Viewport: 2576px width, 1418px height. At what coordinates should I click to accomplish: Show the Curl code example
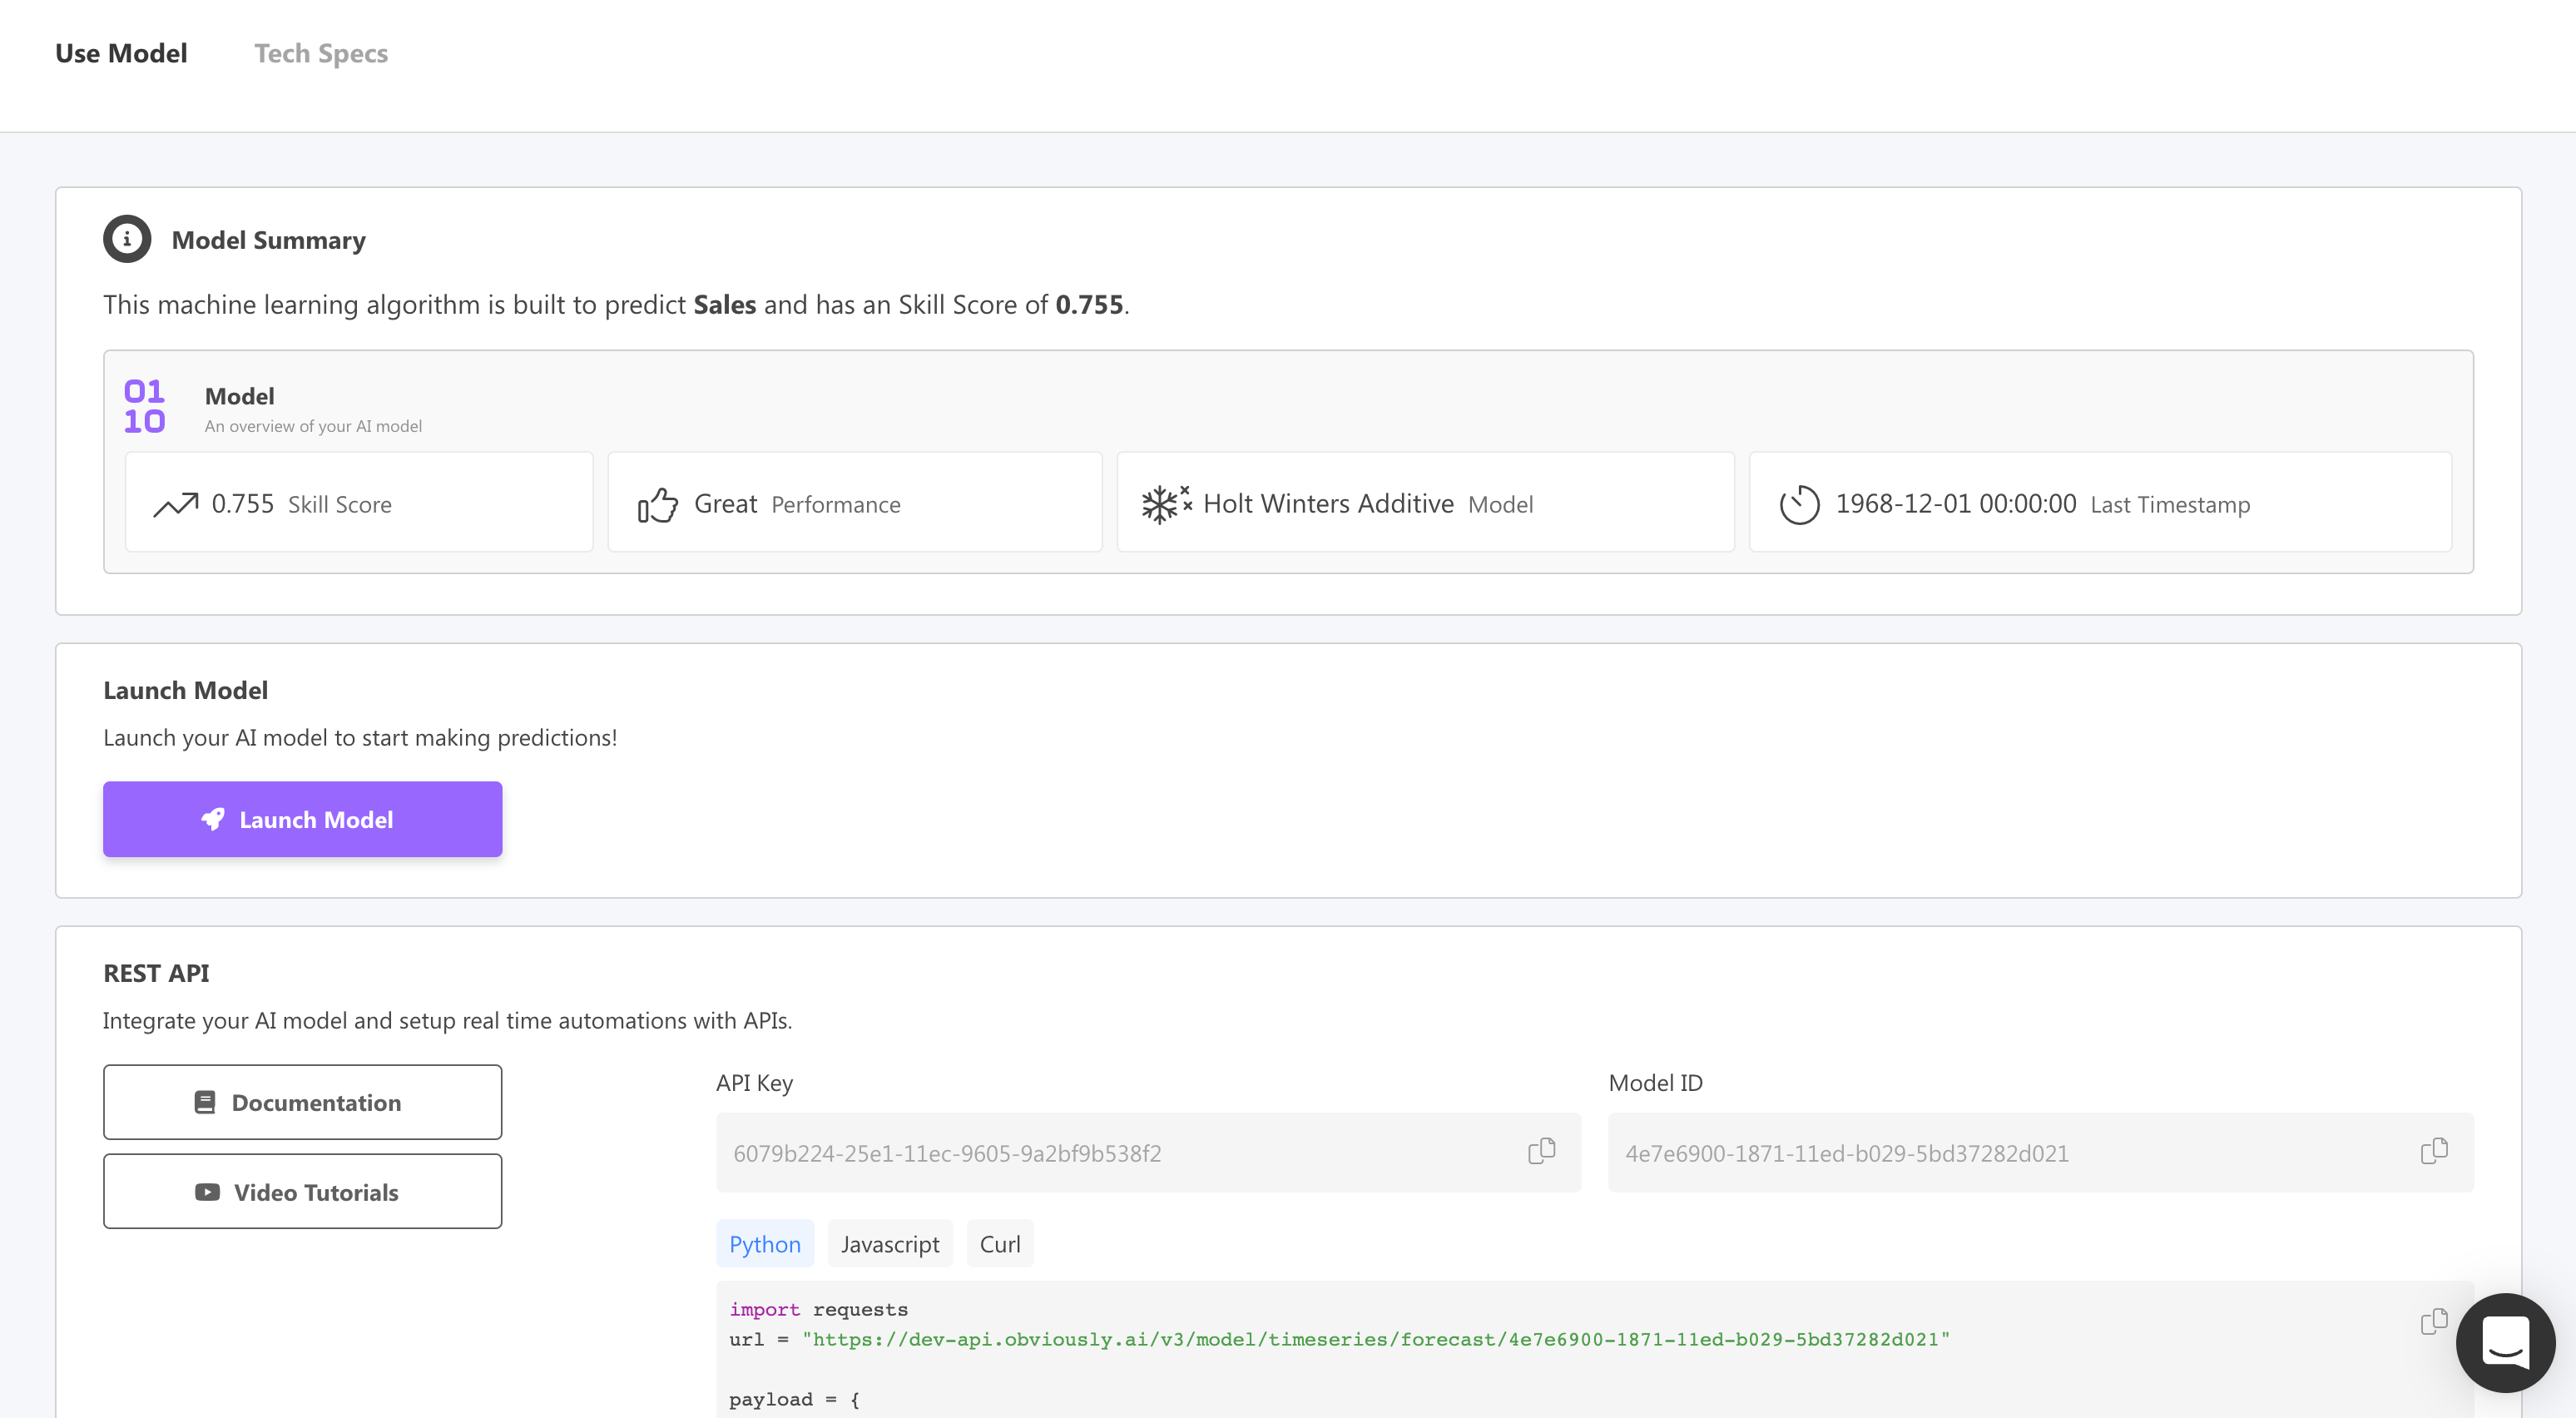coord(999,1244)
